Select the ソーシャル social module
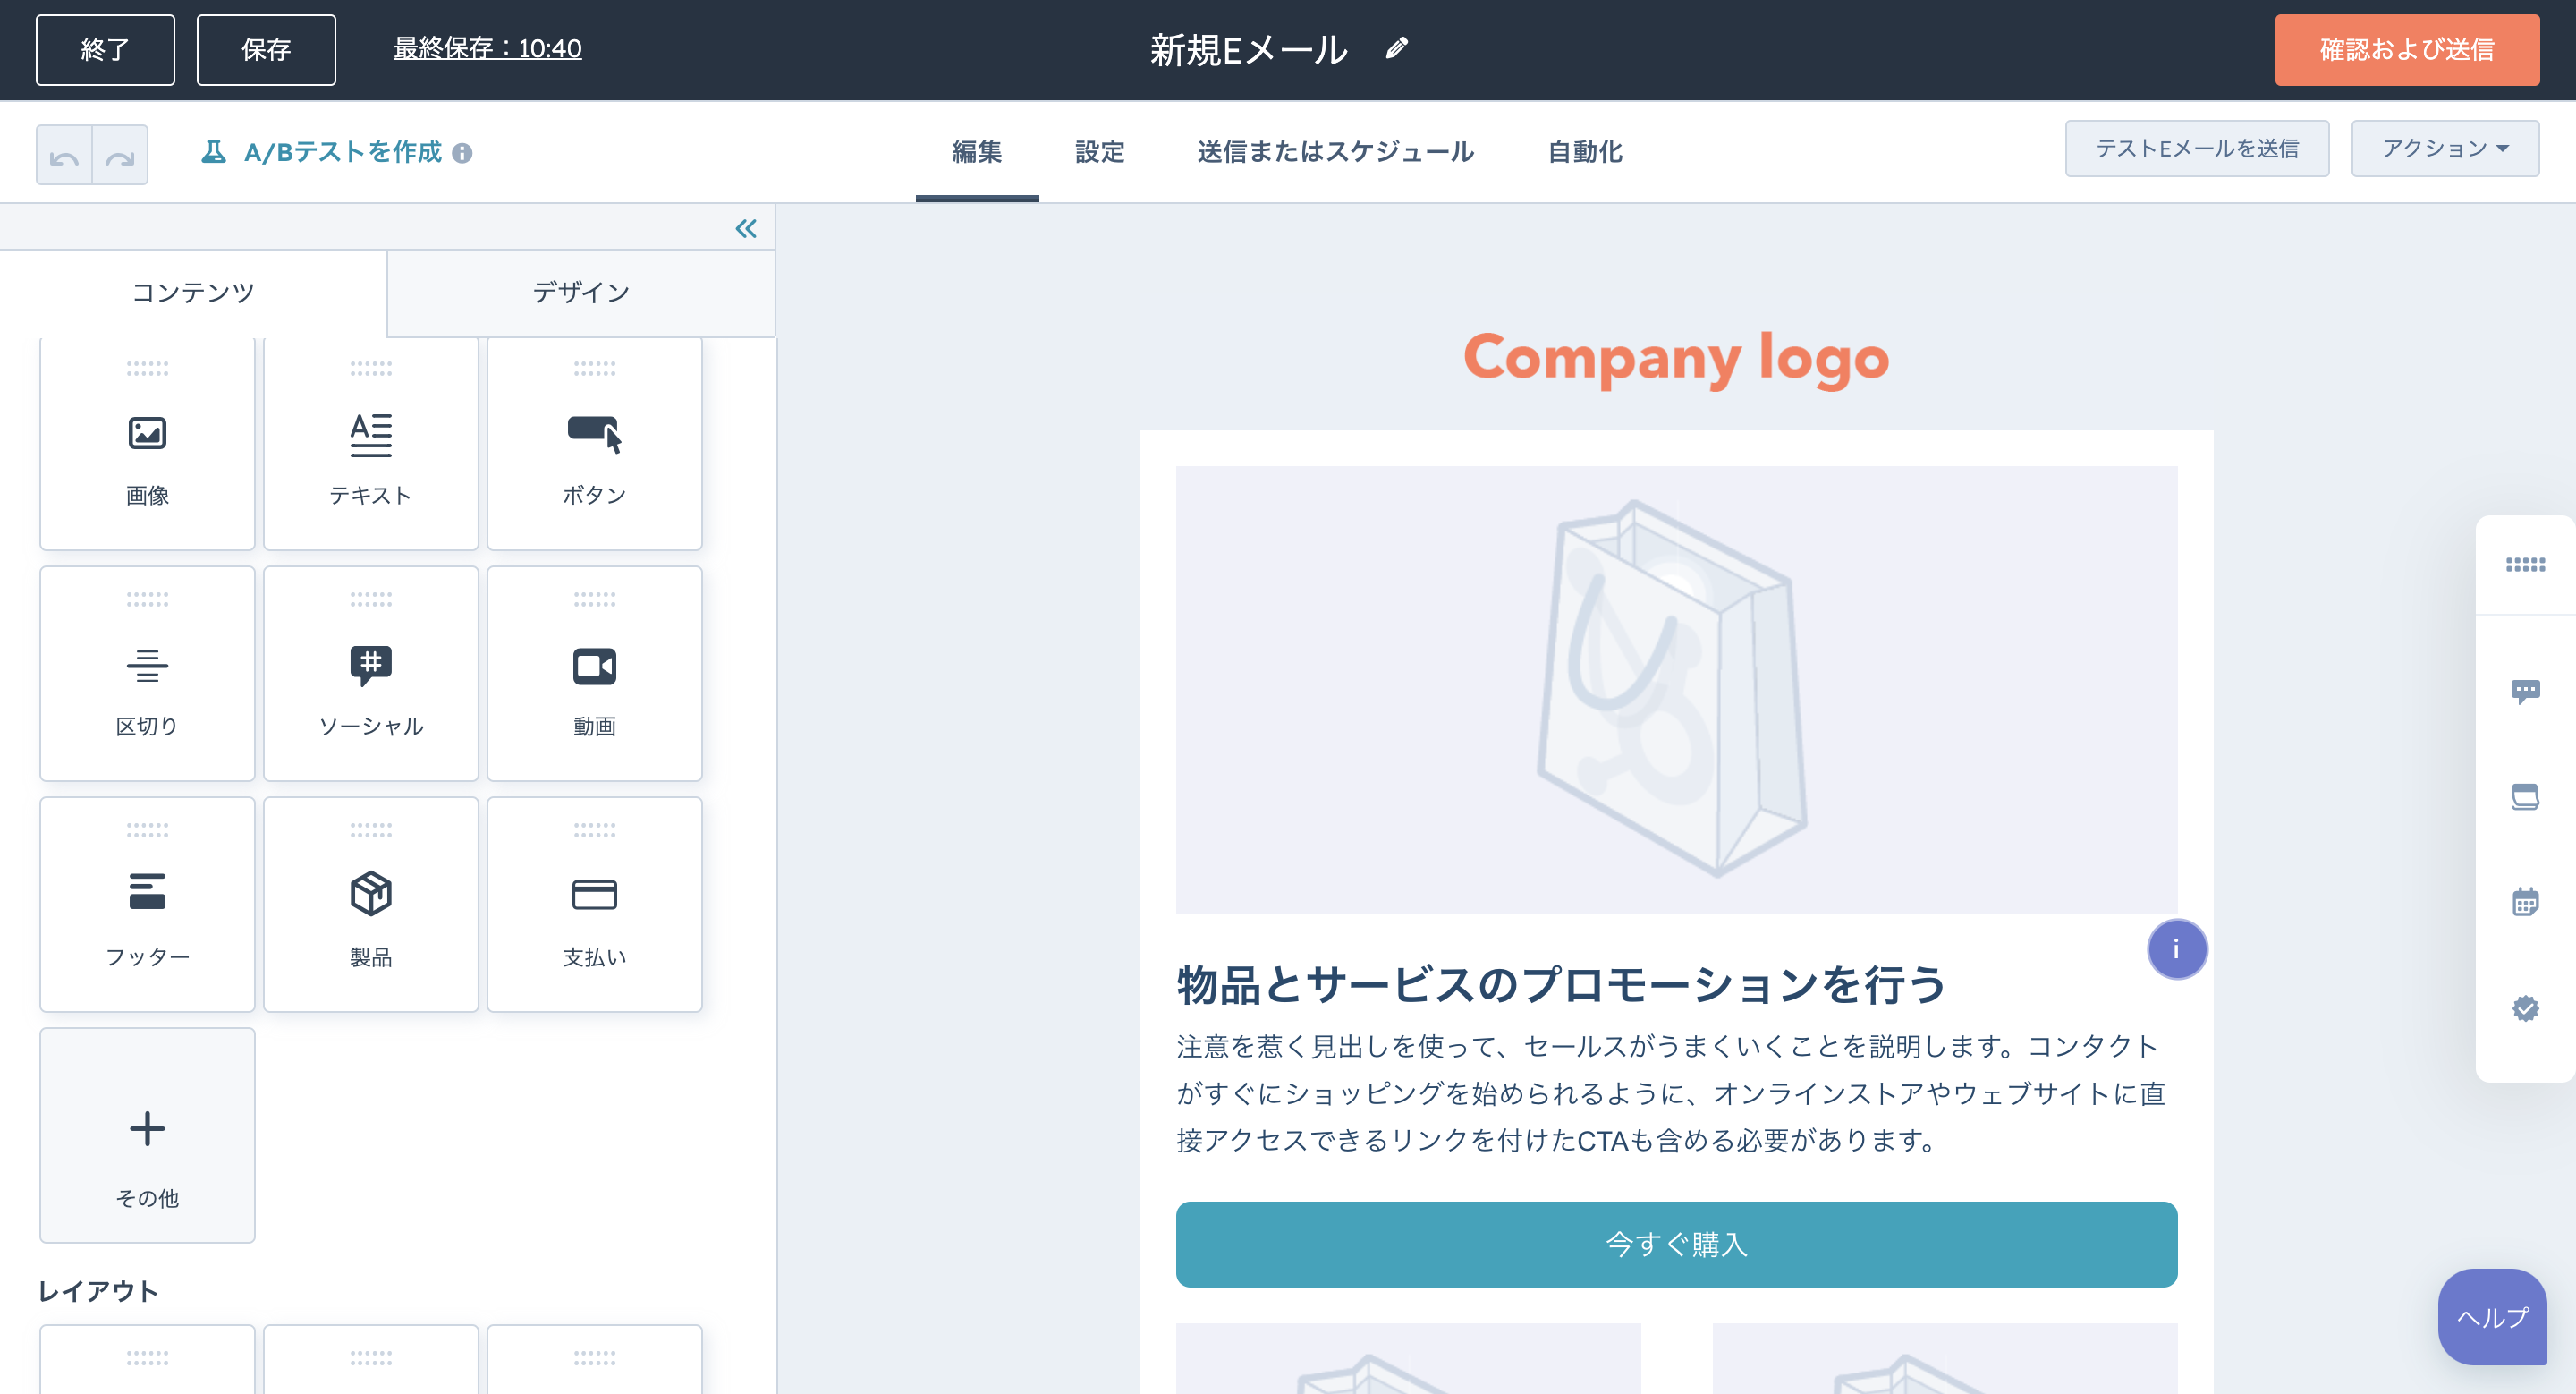Image resolution: width=2576 pixels, height=1394 pixels. [371, 673]
